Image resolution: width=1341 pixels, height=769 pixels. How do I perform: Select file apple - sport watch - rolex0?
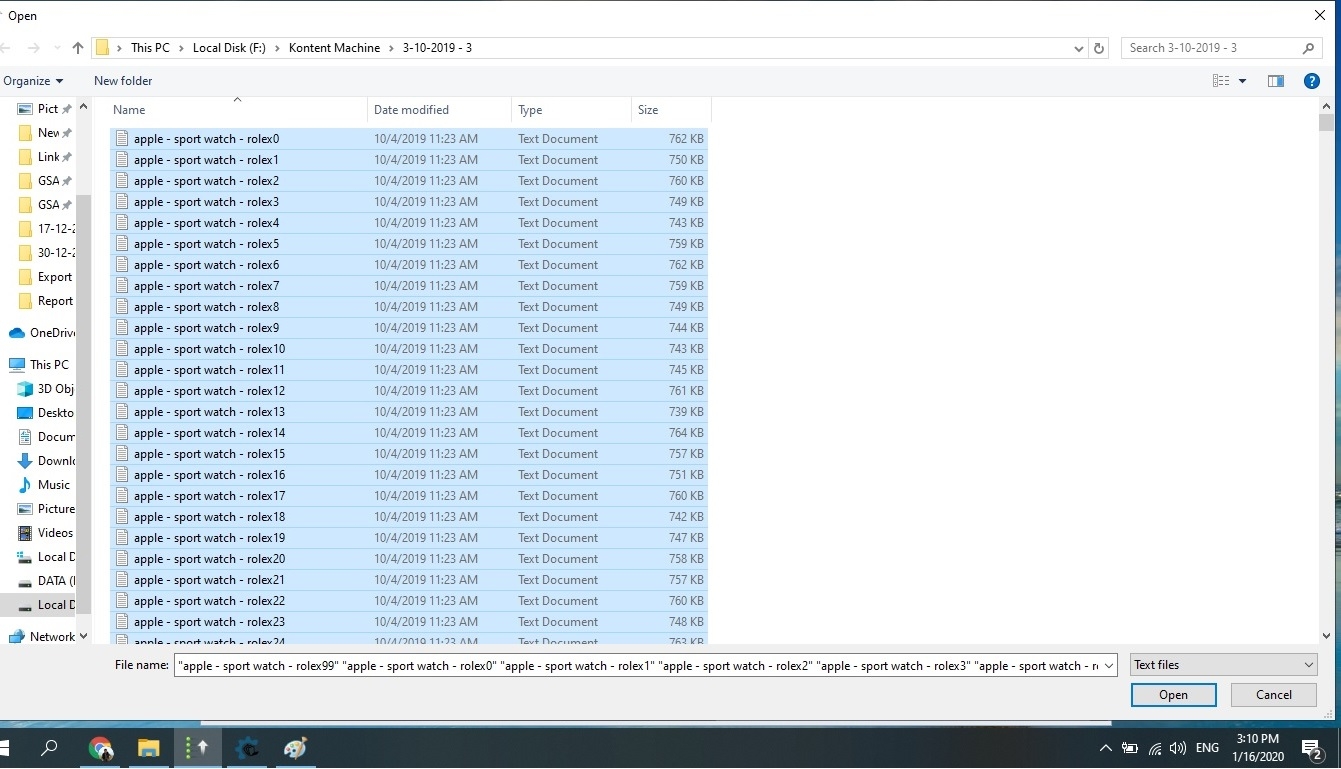point(409,139)
